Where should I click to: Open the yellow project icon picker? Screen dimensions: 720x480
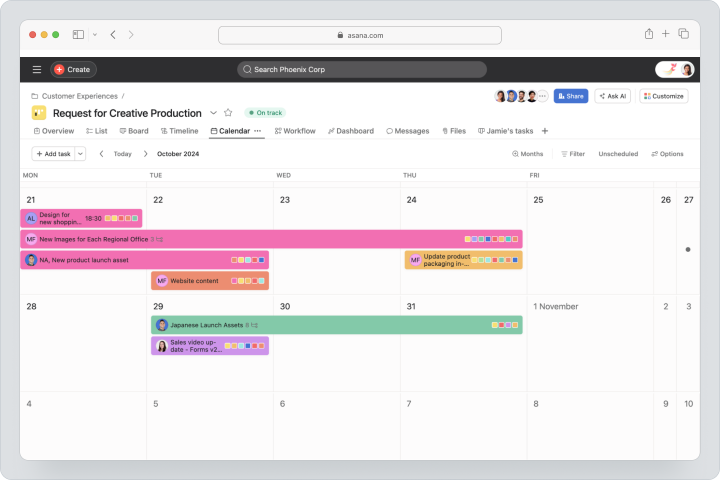(39, 113)
